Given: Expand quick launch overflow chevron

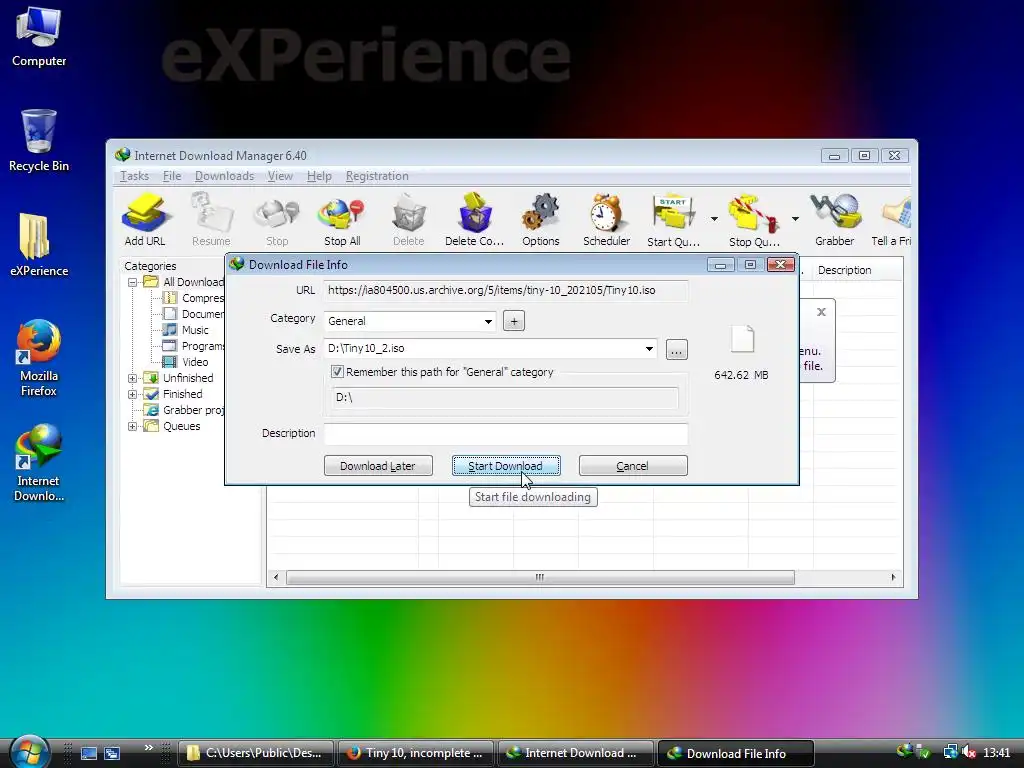Looking at the screenshot, I should click(x=149, y=748).
